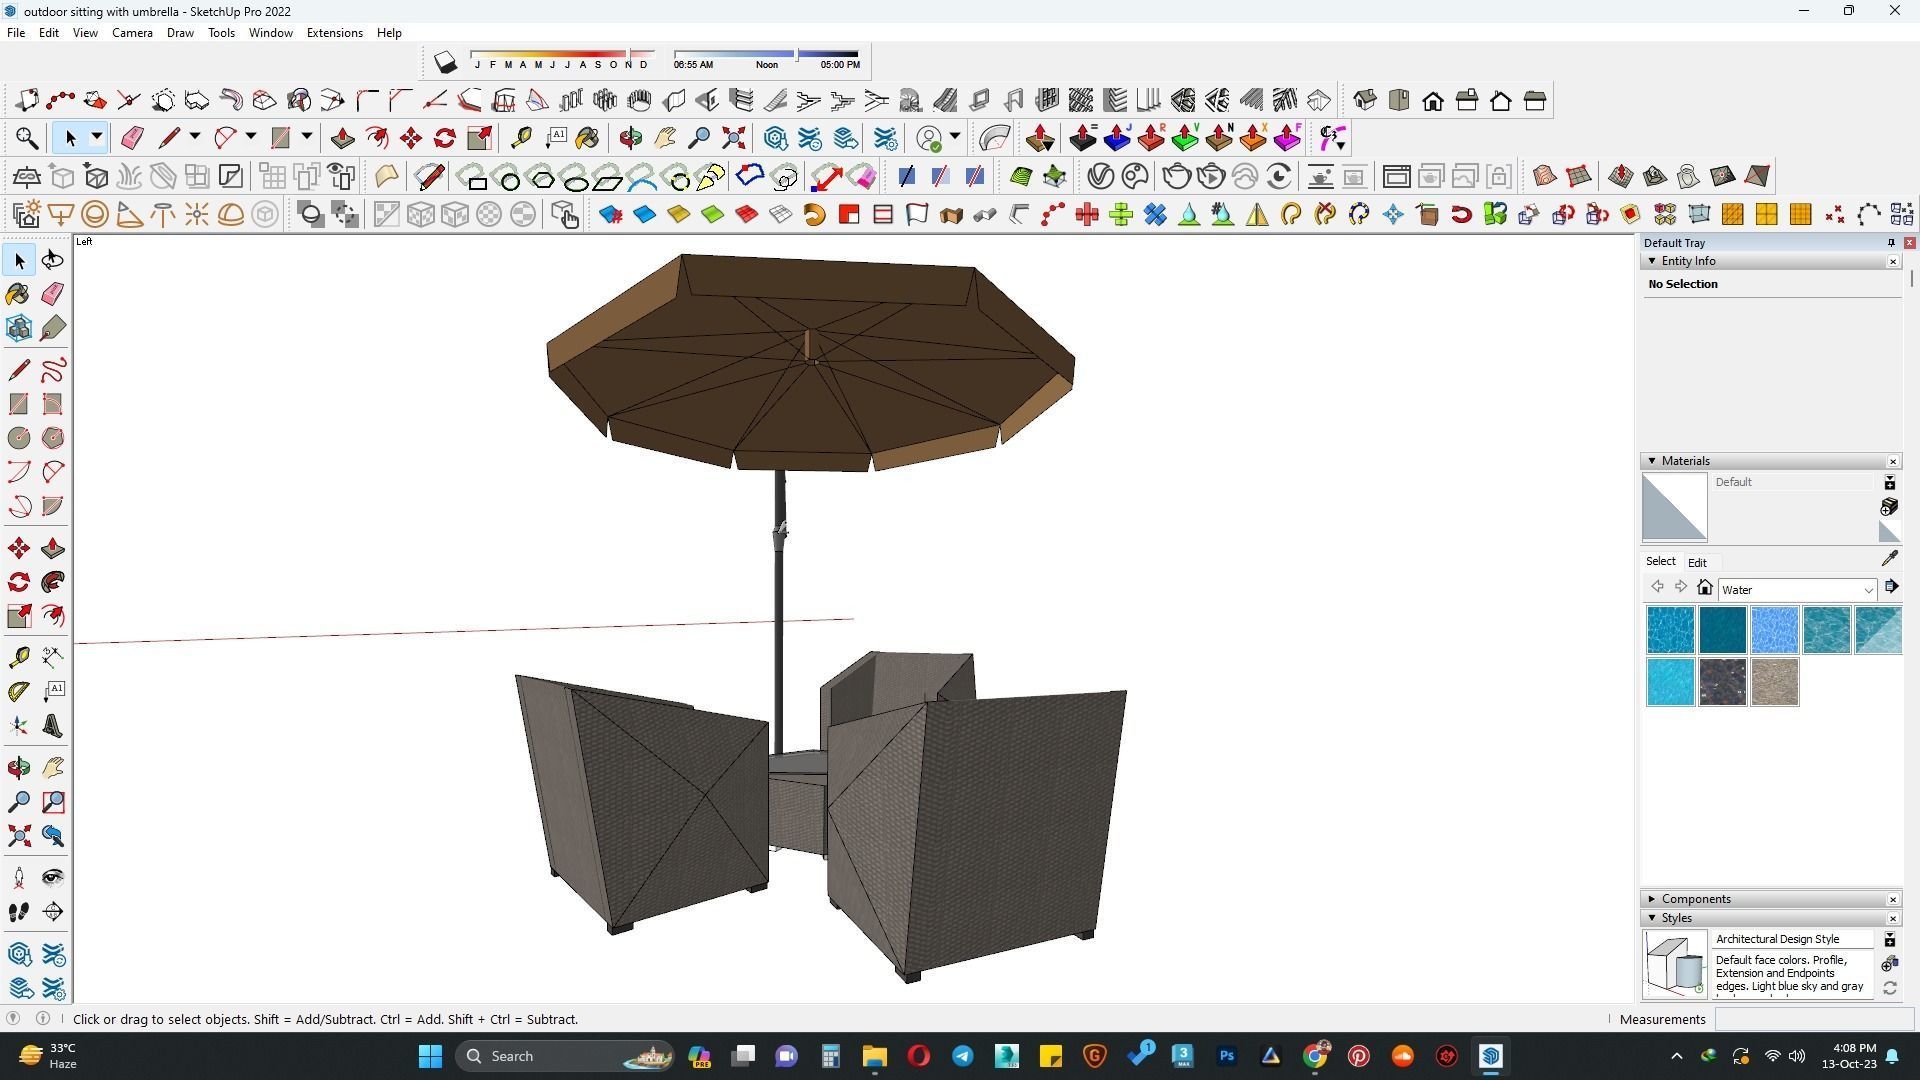
Task: Click Zoom Extents in left toolbar
Action: pyautogui.click(x=18, y=836)
